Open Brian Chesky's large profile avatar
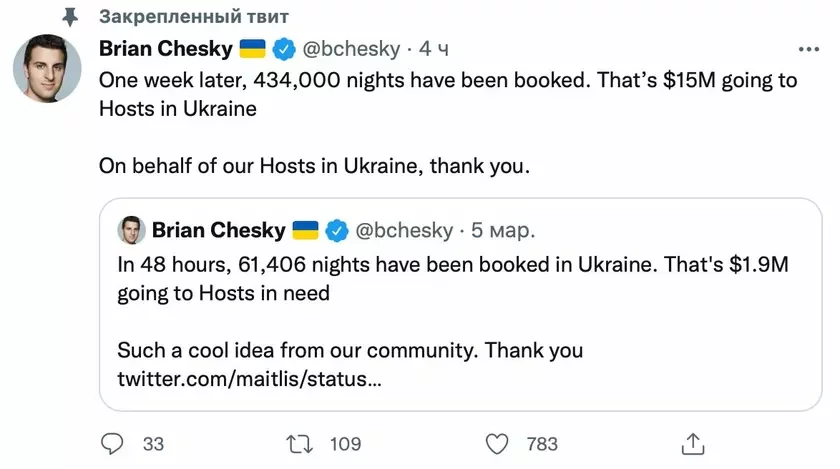This screenshot has height=469, width=840. (47, 73)
